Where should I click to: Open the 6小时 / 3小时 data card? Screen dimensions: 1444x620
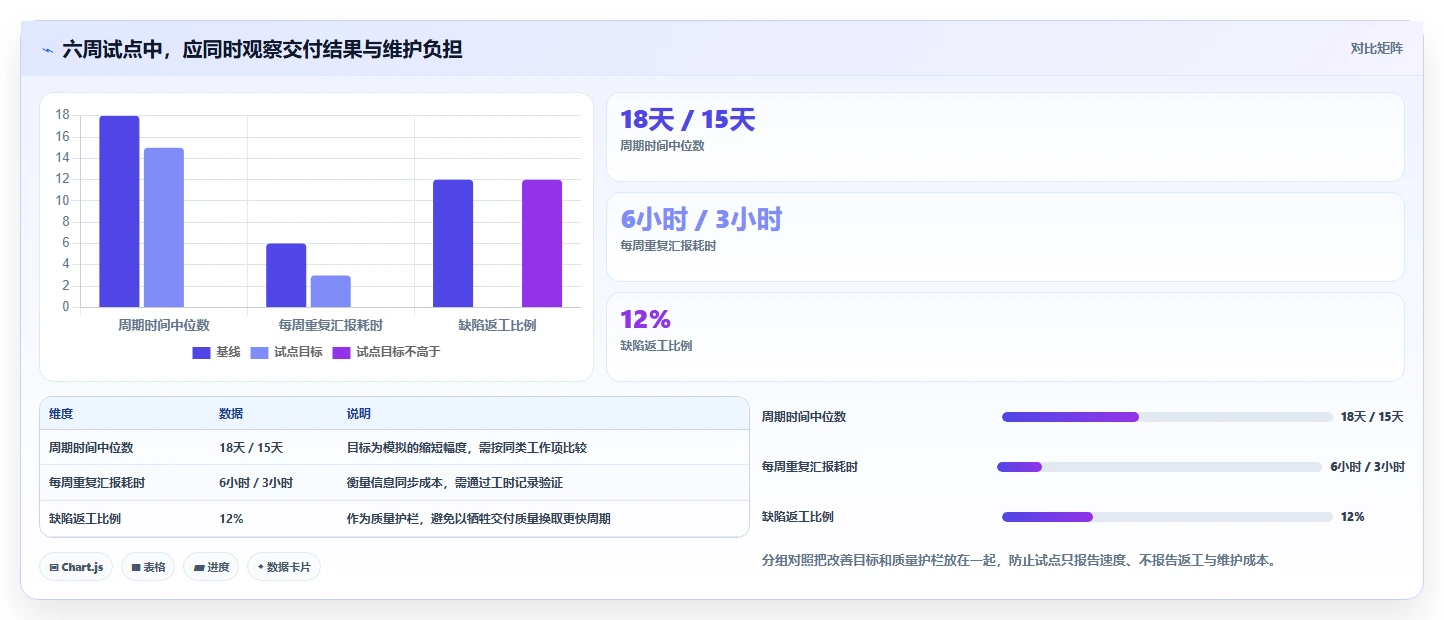[x=1005, y=237]
